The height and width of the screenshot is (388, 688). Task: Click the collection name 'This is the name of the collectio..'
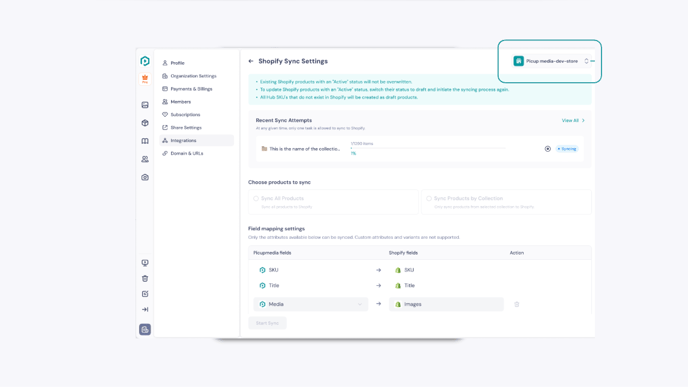pyautogui.click(x=305, y=149)
